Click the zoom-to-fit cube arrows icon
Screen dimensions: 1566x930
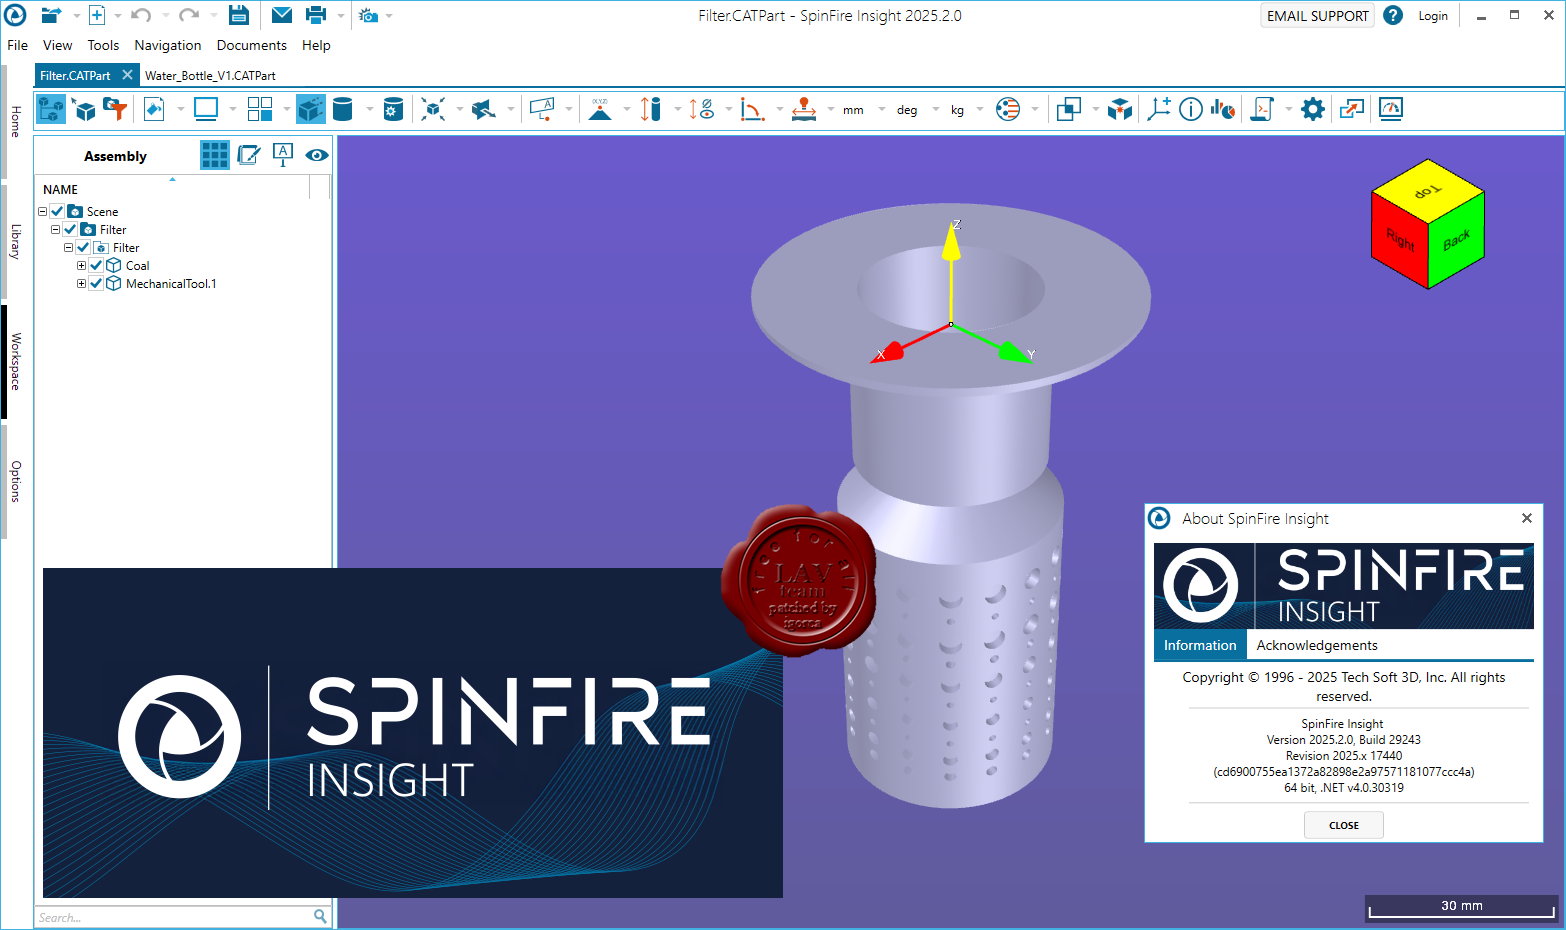[433, 109]
